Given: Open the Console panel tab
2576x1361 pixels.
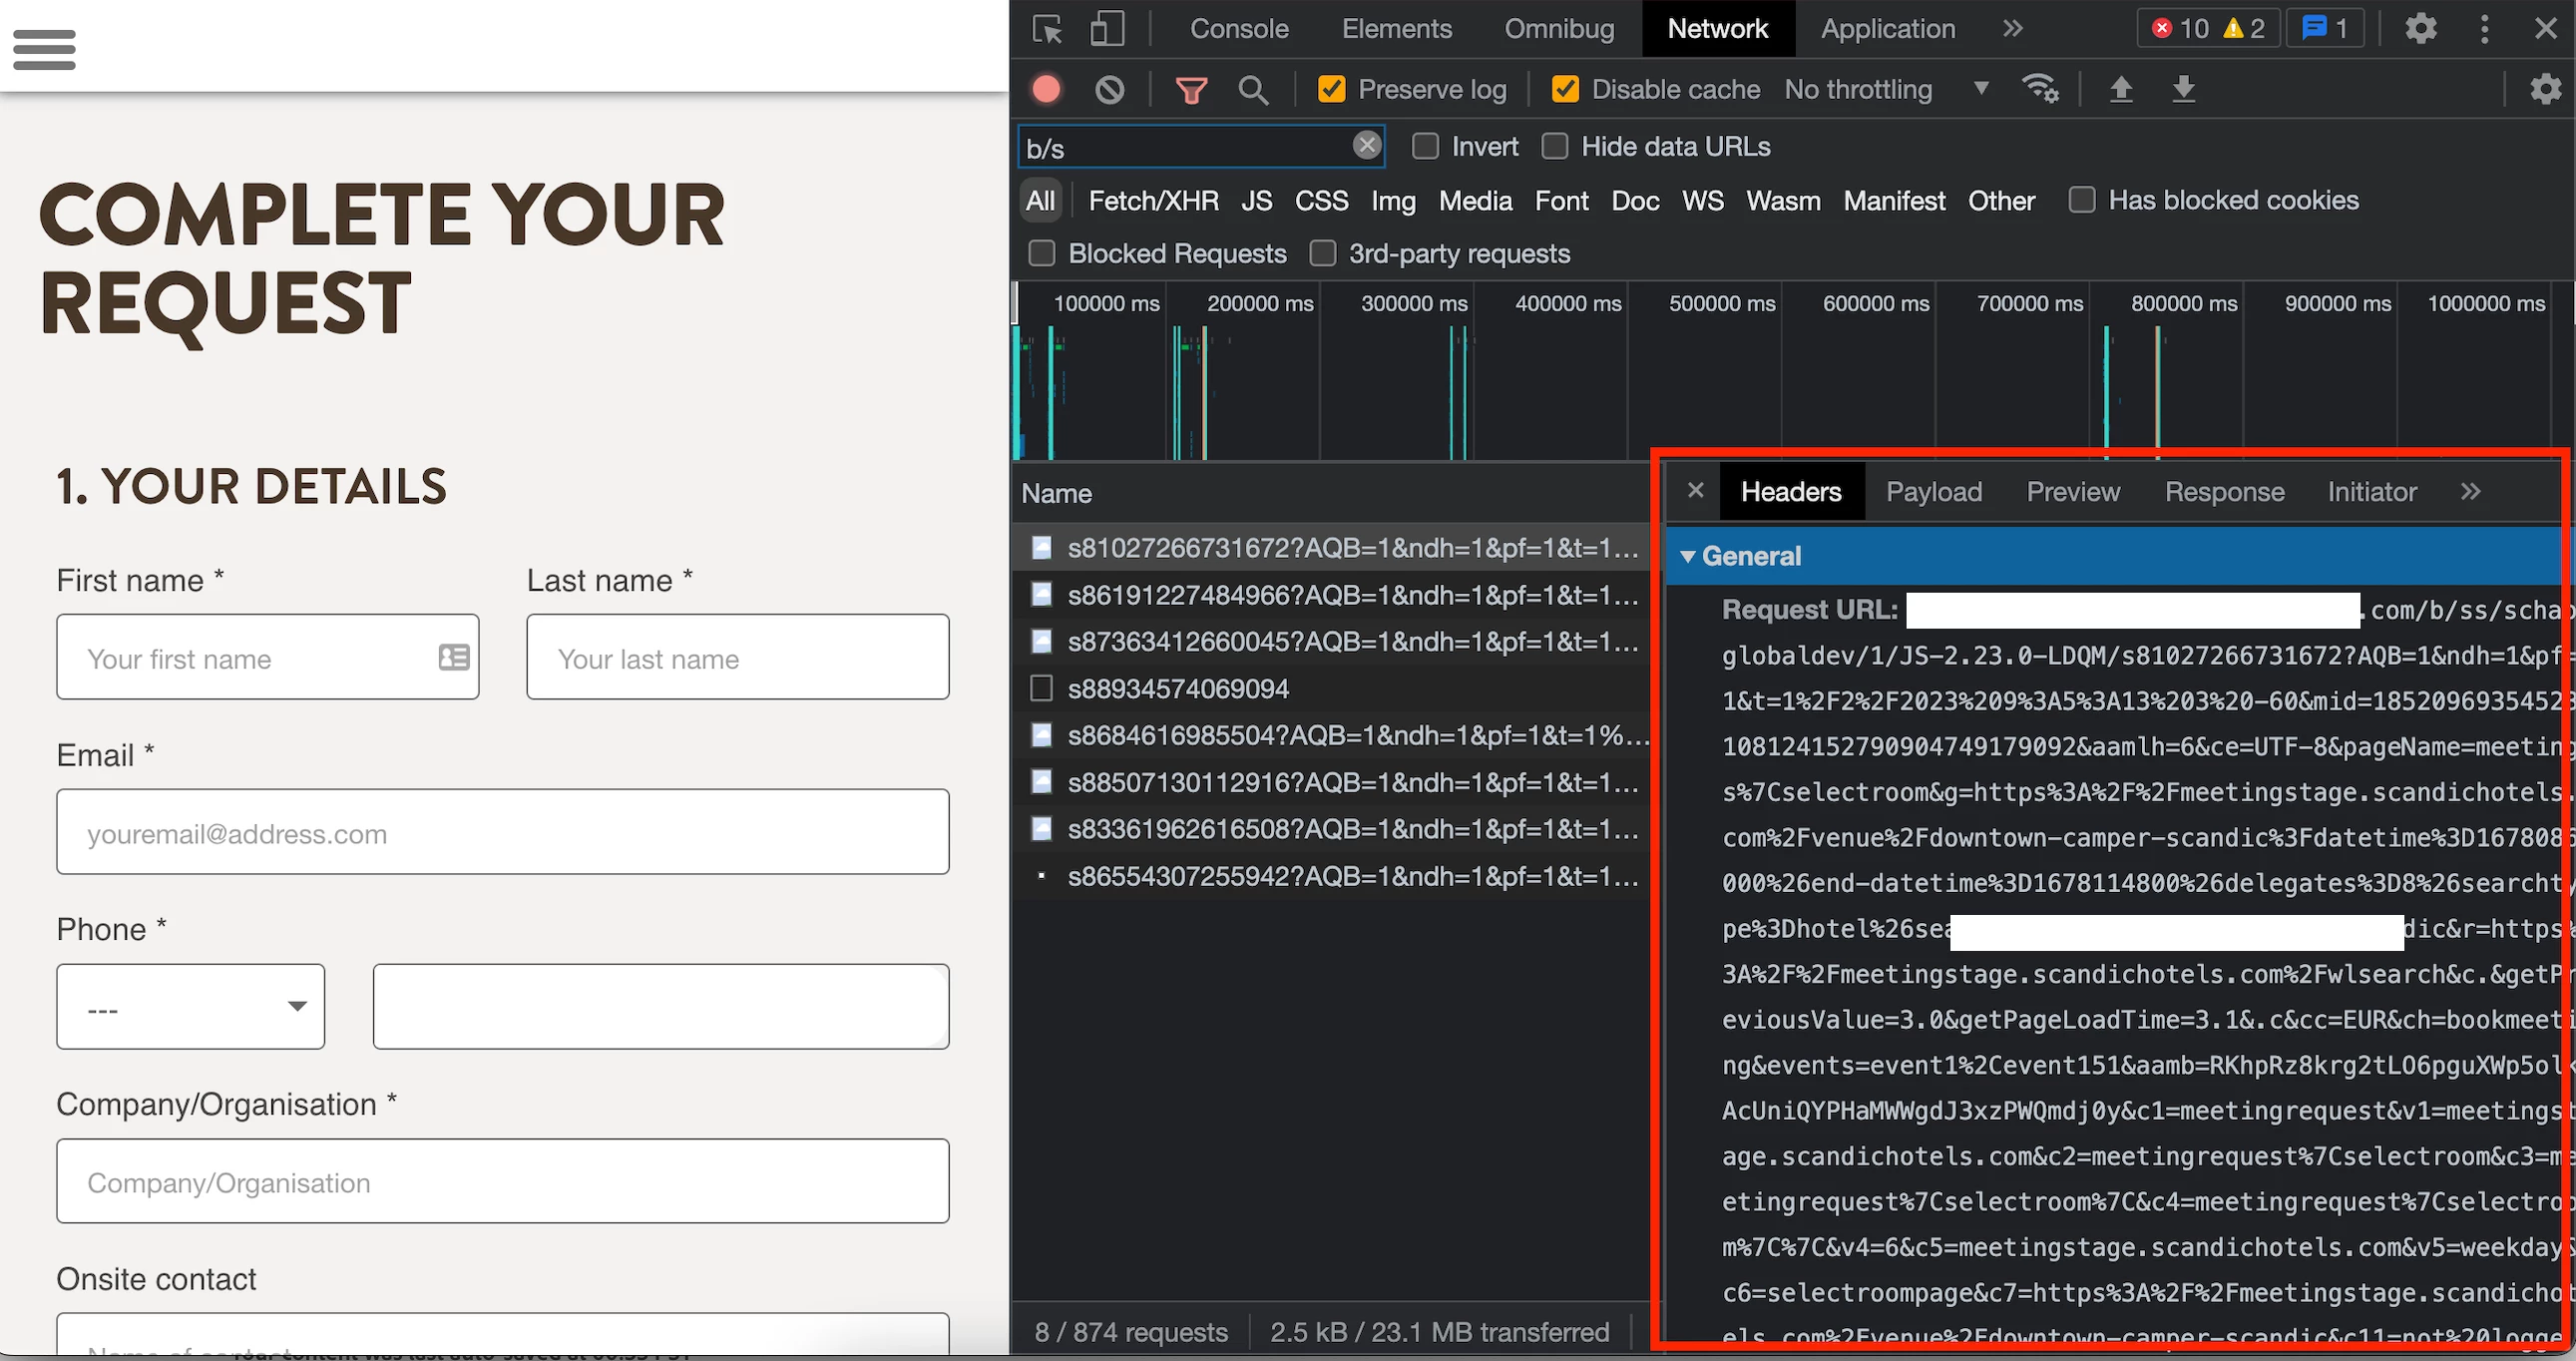Looking at the screenshot, I should [1238, 29].
